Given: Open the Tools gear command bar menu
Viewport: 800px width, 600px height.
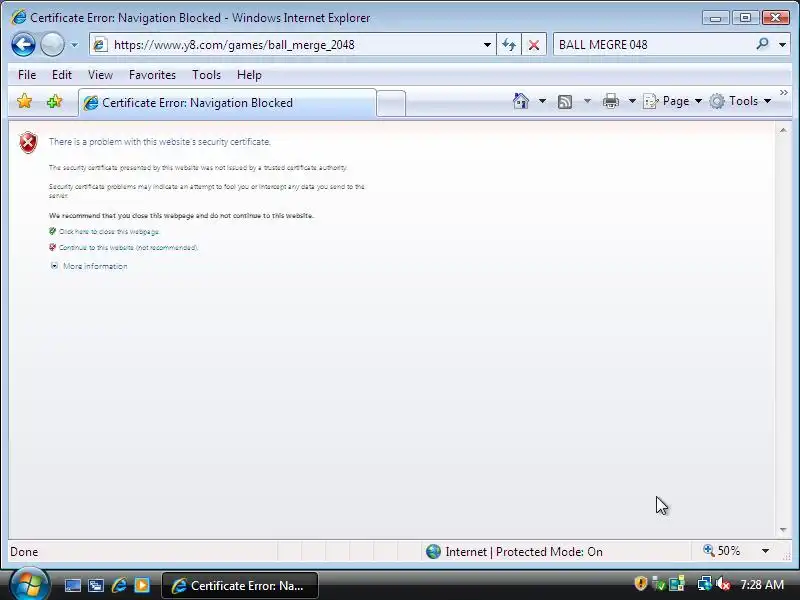Looking at the screenshot, I should click(x=740, y=101).
